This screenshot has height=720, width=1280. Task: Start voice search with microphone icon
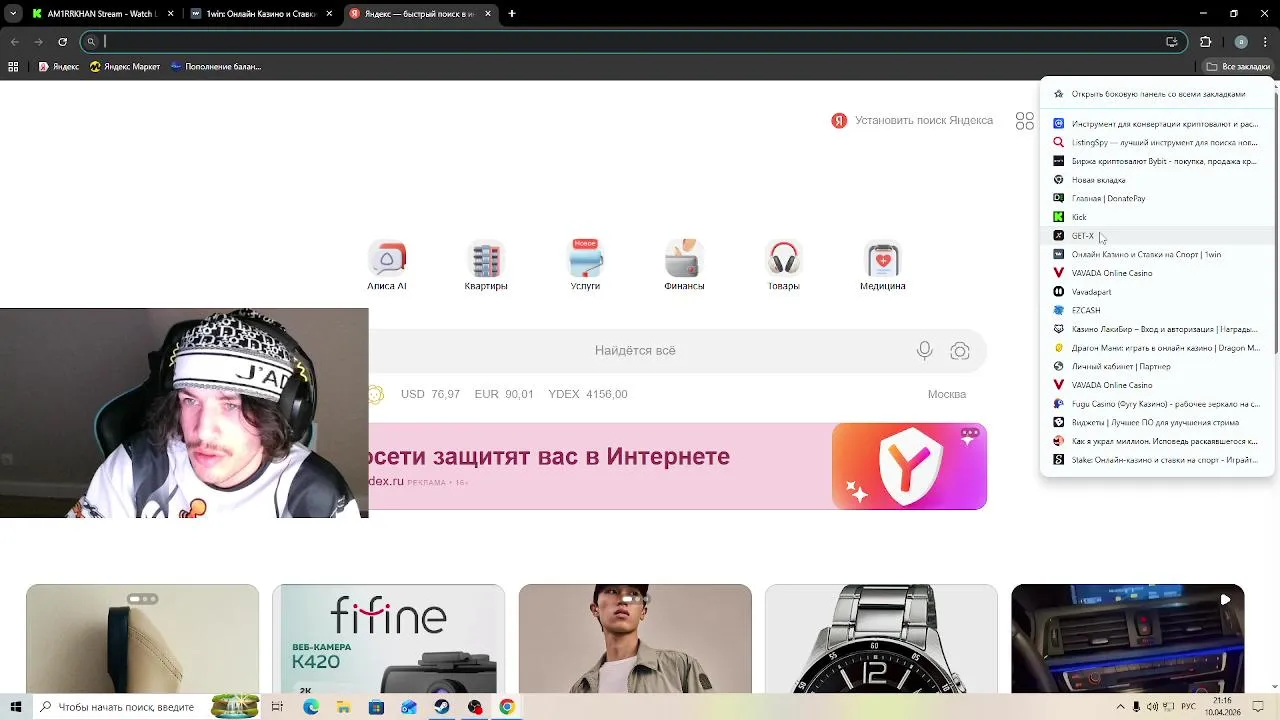(x=925, y=350)
